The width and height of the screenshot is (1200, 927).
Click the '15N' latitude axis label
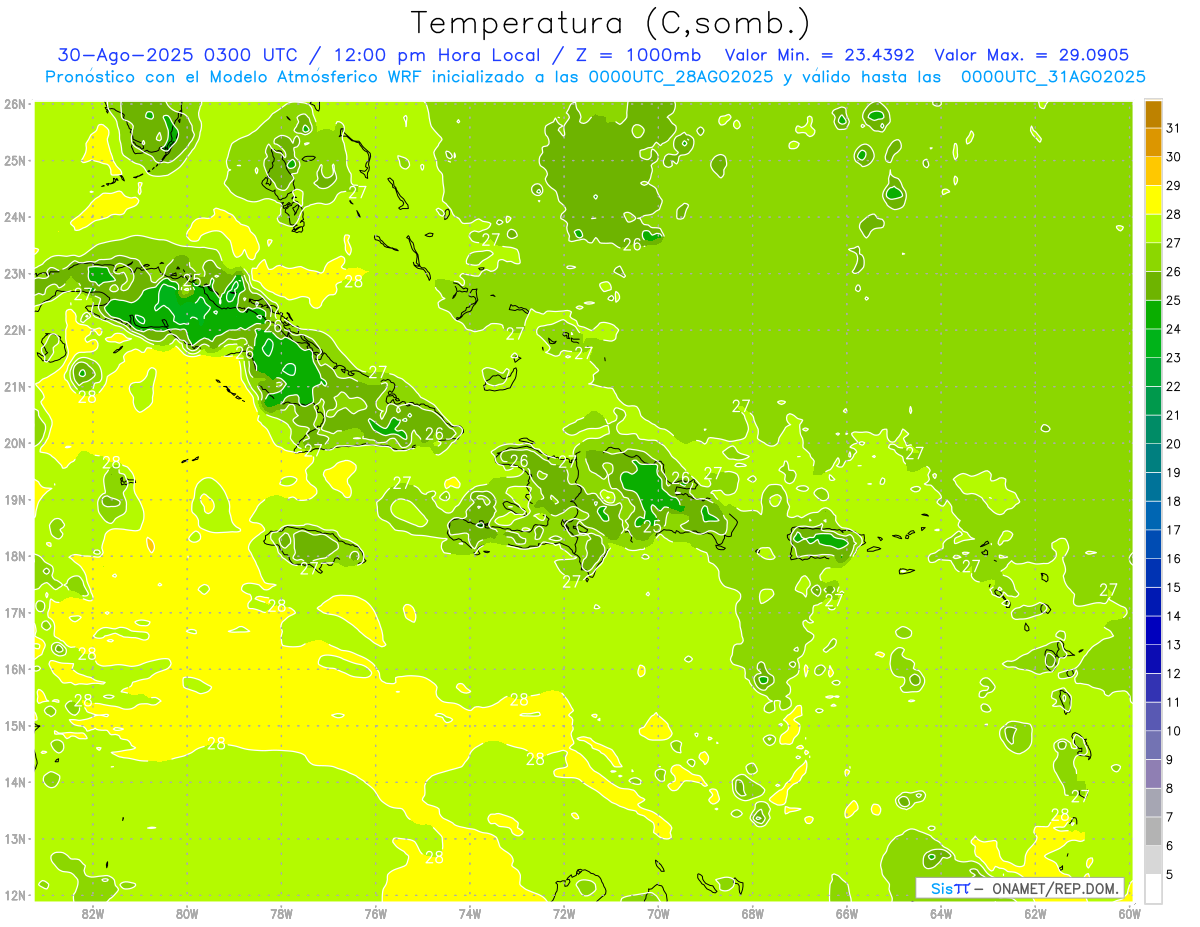coord(14,726)
